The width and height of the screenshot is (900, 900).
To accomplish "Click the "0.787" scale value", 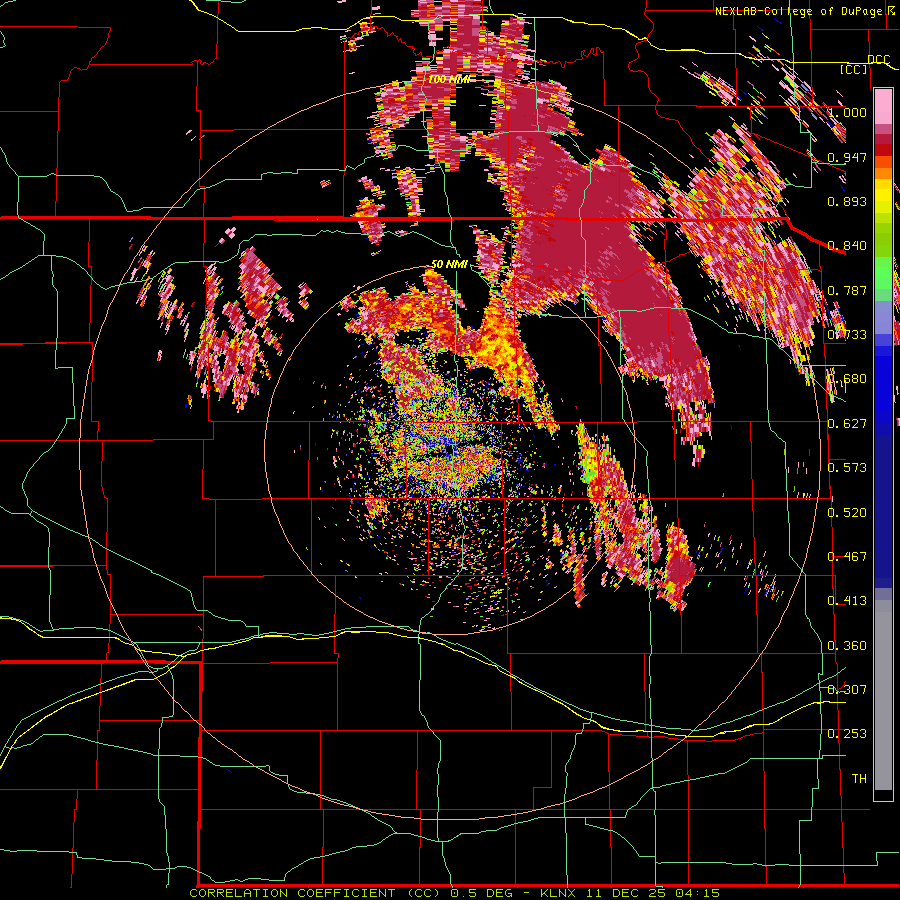I will (x=847, y=290).
